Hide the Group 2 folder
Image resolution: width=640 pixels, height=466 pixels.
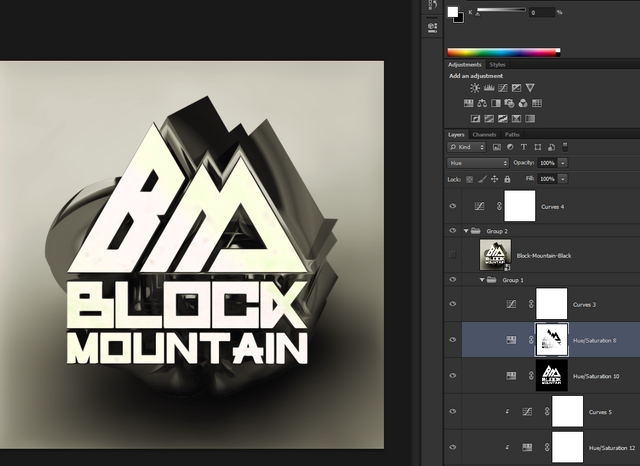coord(453,231)
